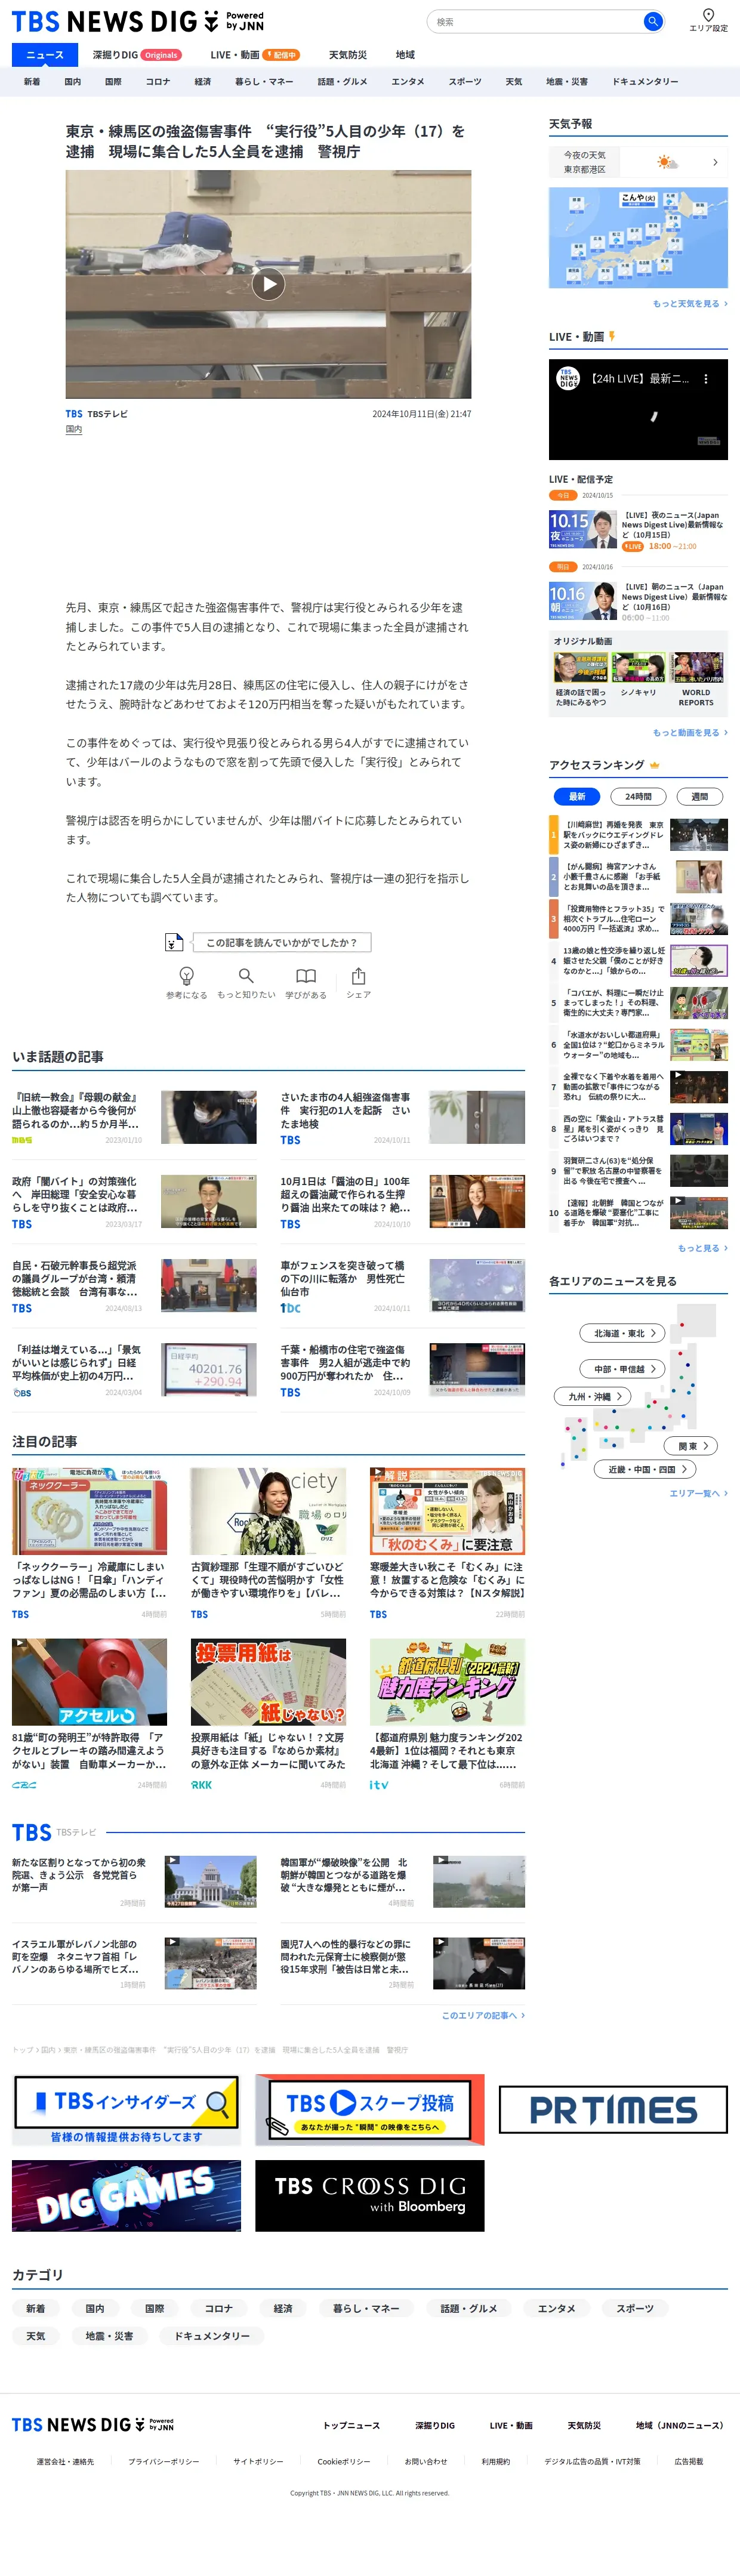Click もっと見る under access ranking

702,1248
